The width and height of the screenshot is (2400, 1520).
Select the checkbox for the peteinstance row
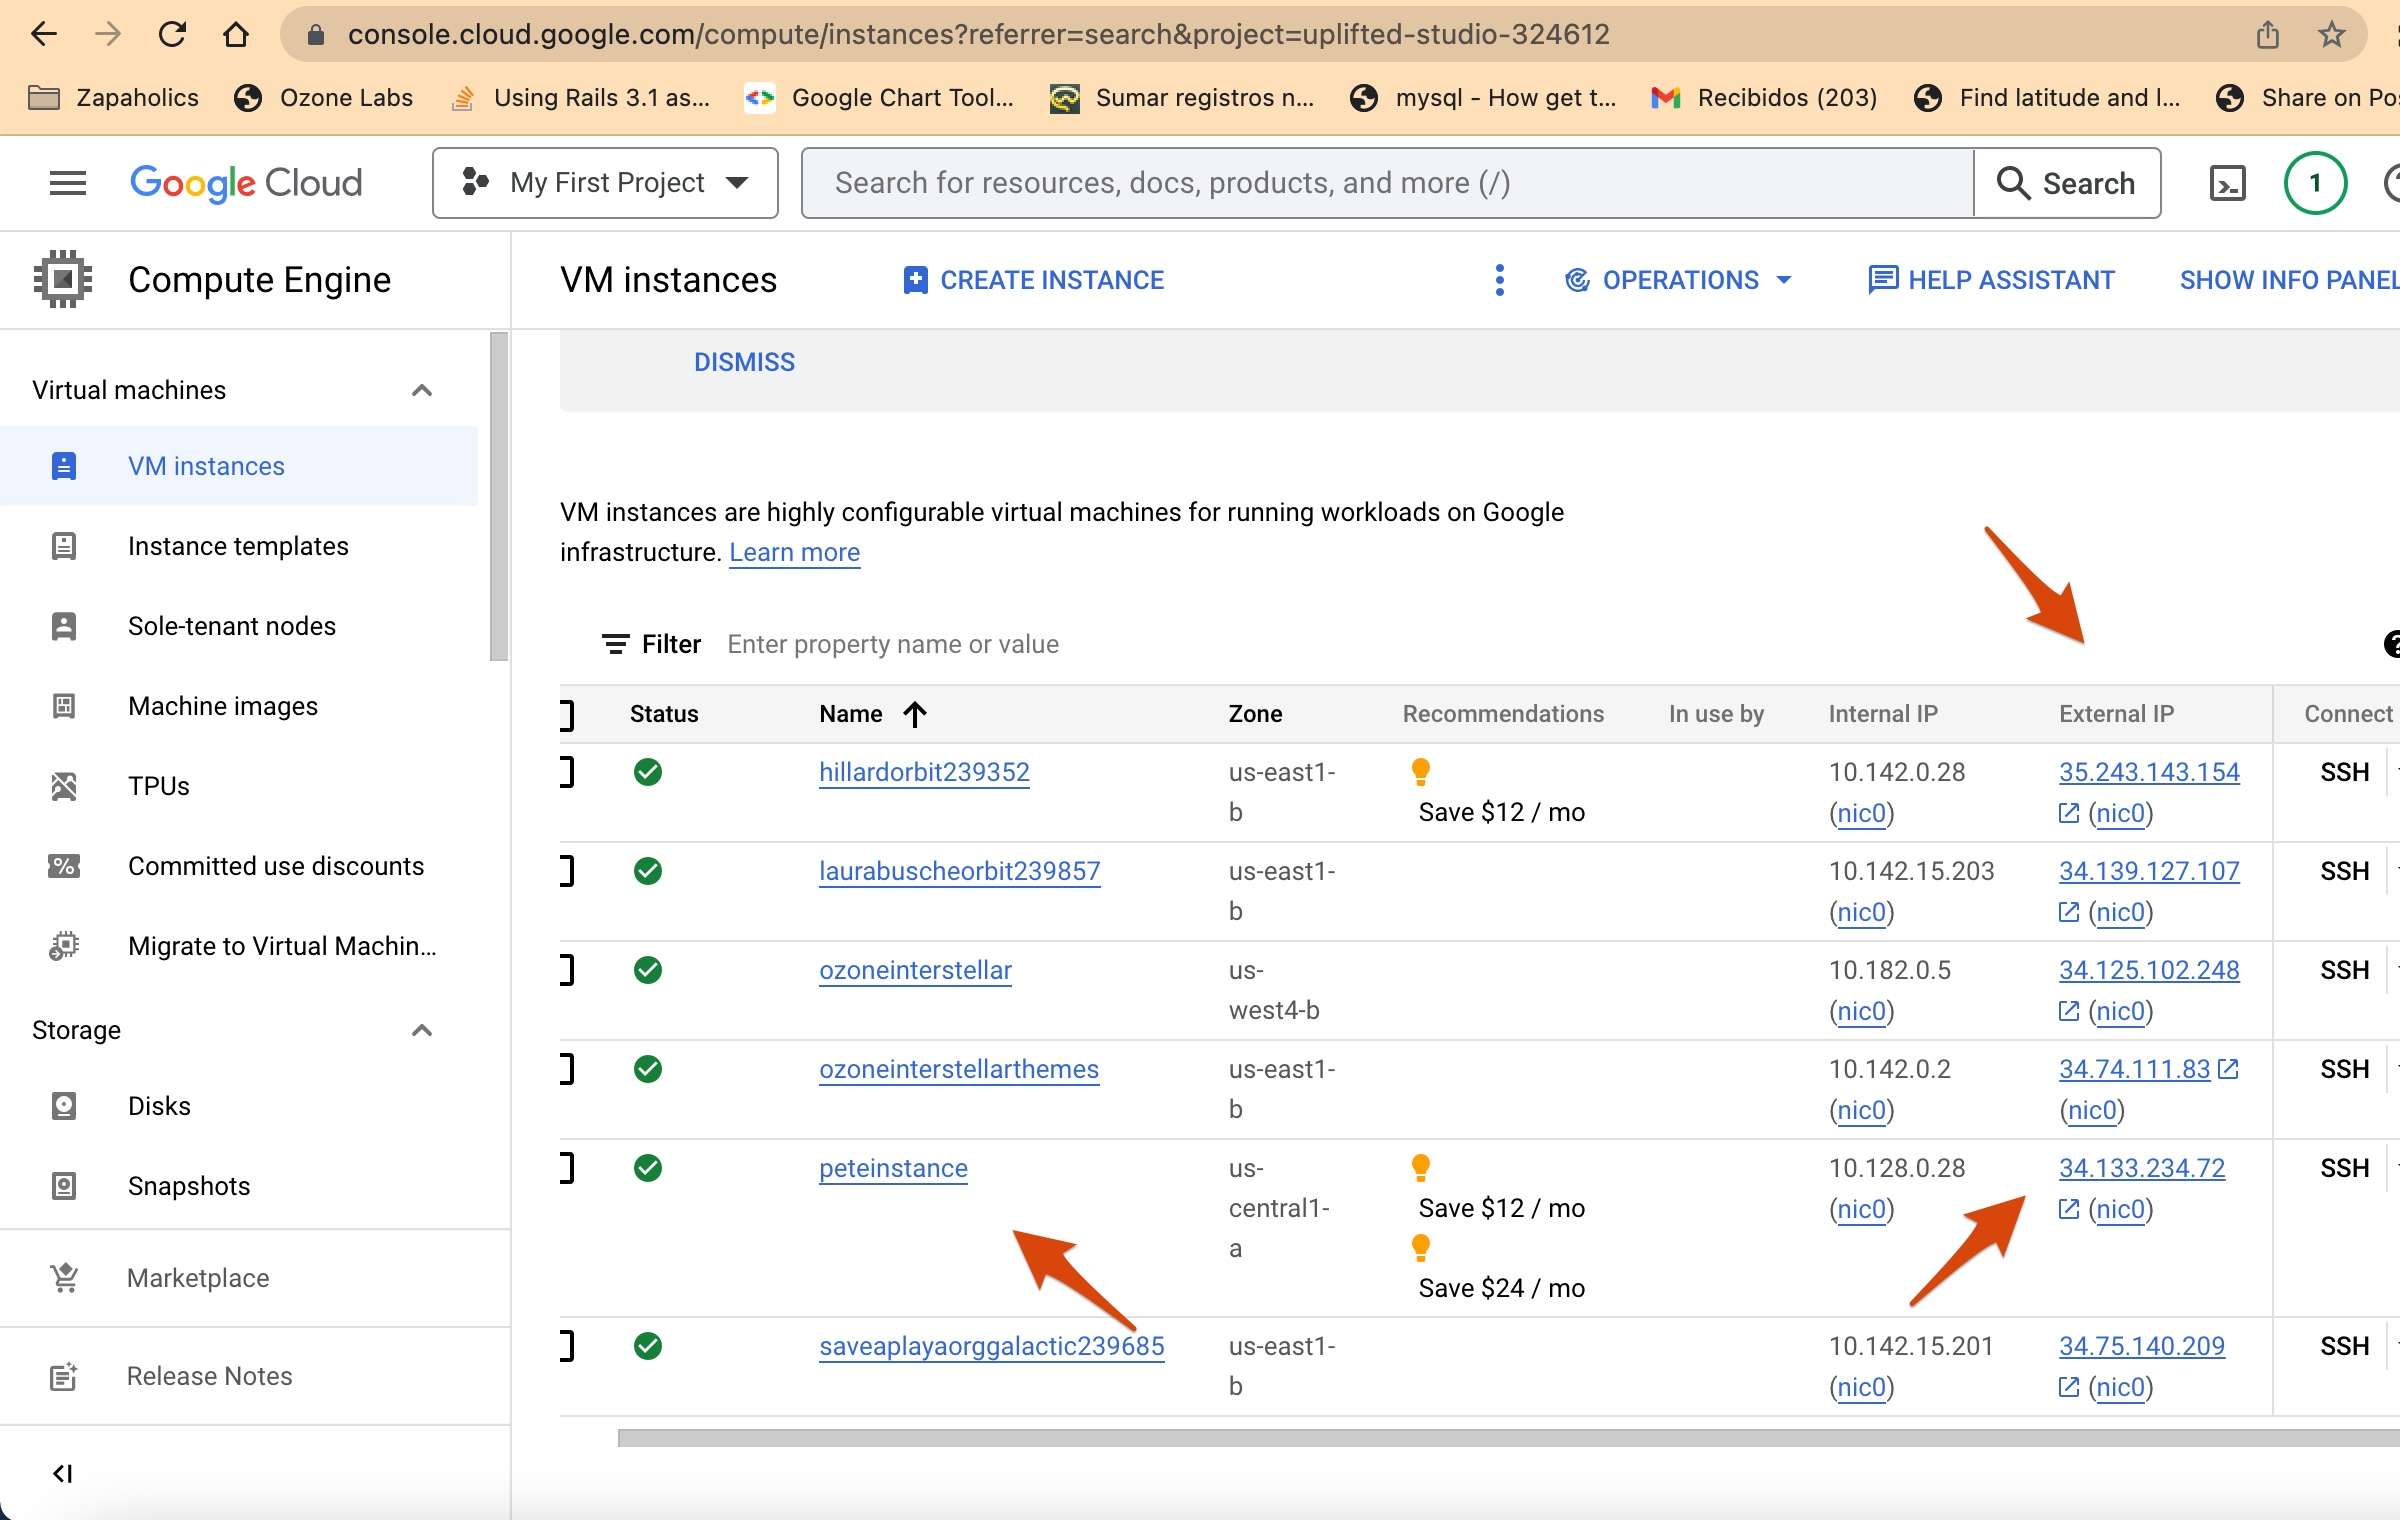[x=566, y=1168]
